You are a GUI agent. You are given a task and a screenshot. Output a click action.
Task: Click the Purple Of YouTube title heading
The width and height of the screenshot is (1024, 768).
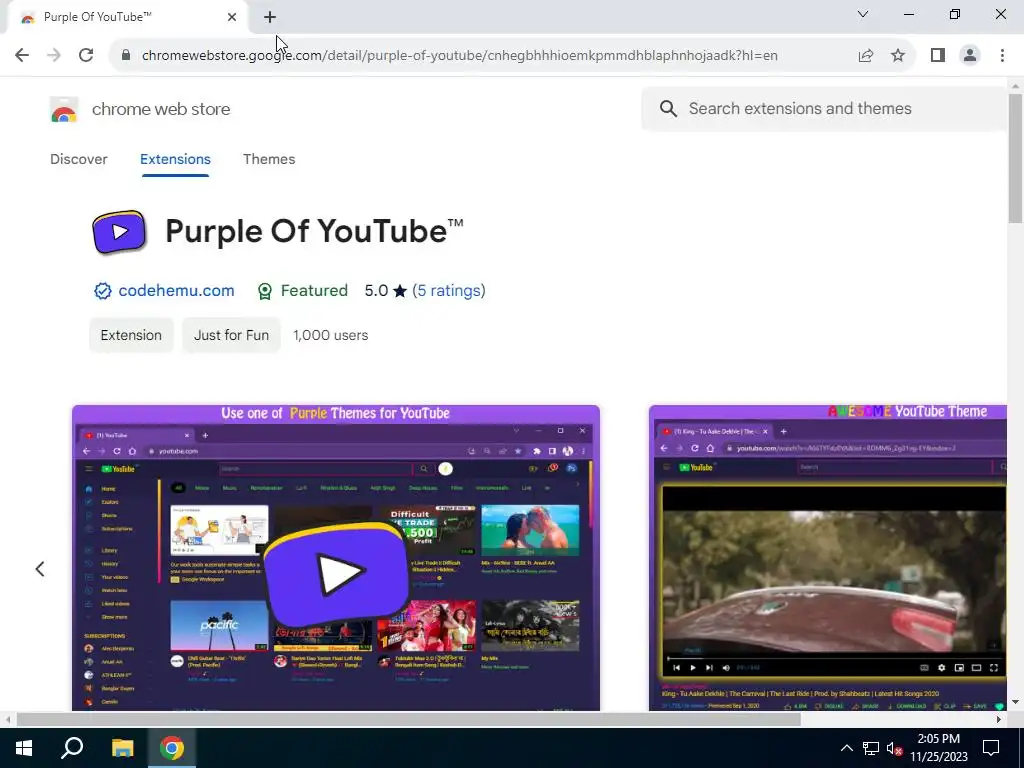[x=314, y=231]
